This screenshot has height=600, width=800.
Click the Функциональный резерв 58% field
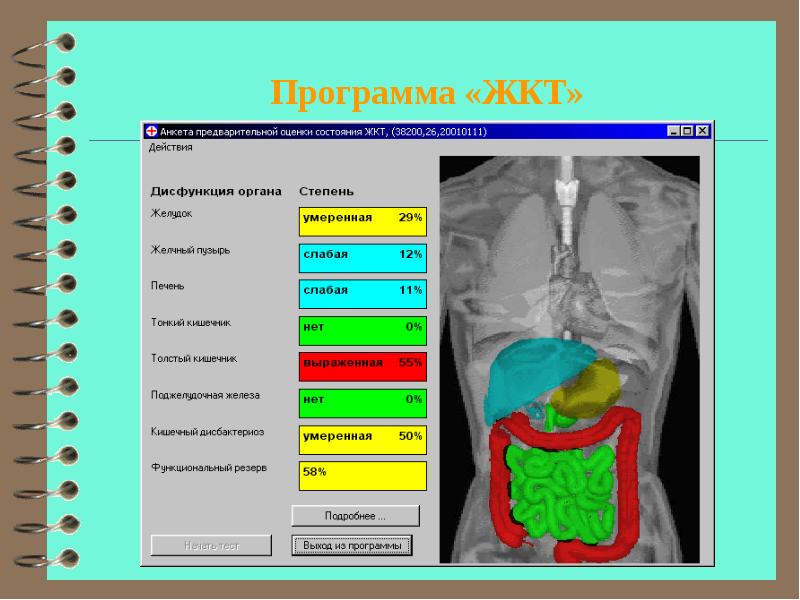[x=362, y=474]
